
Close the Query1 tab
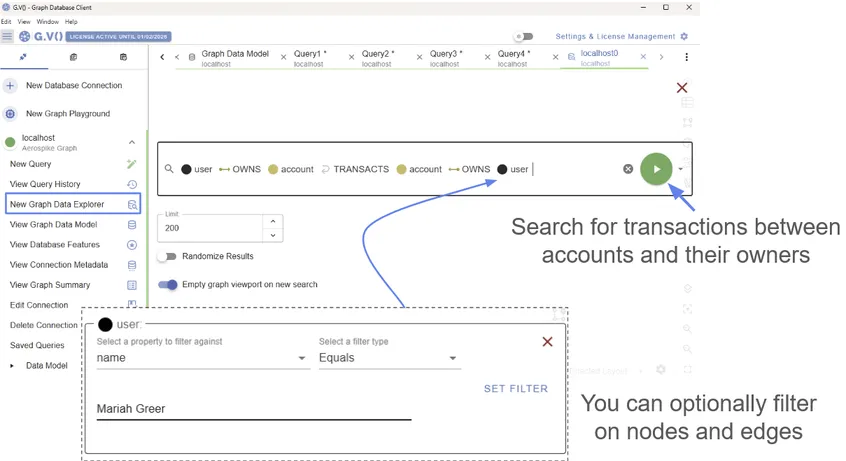351,57
